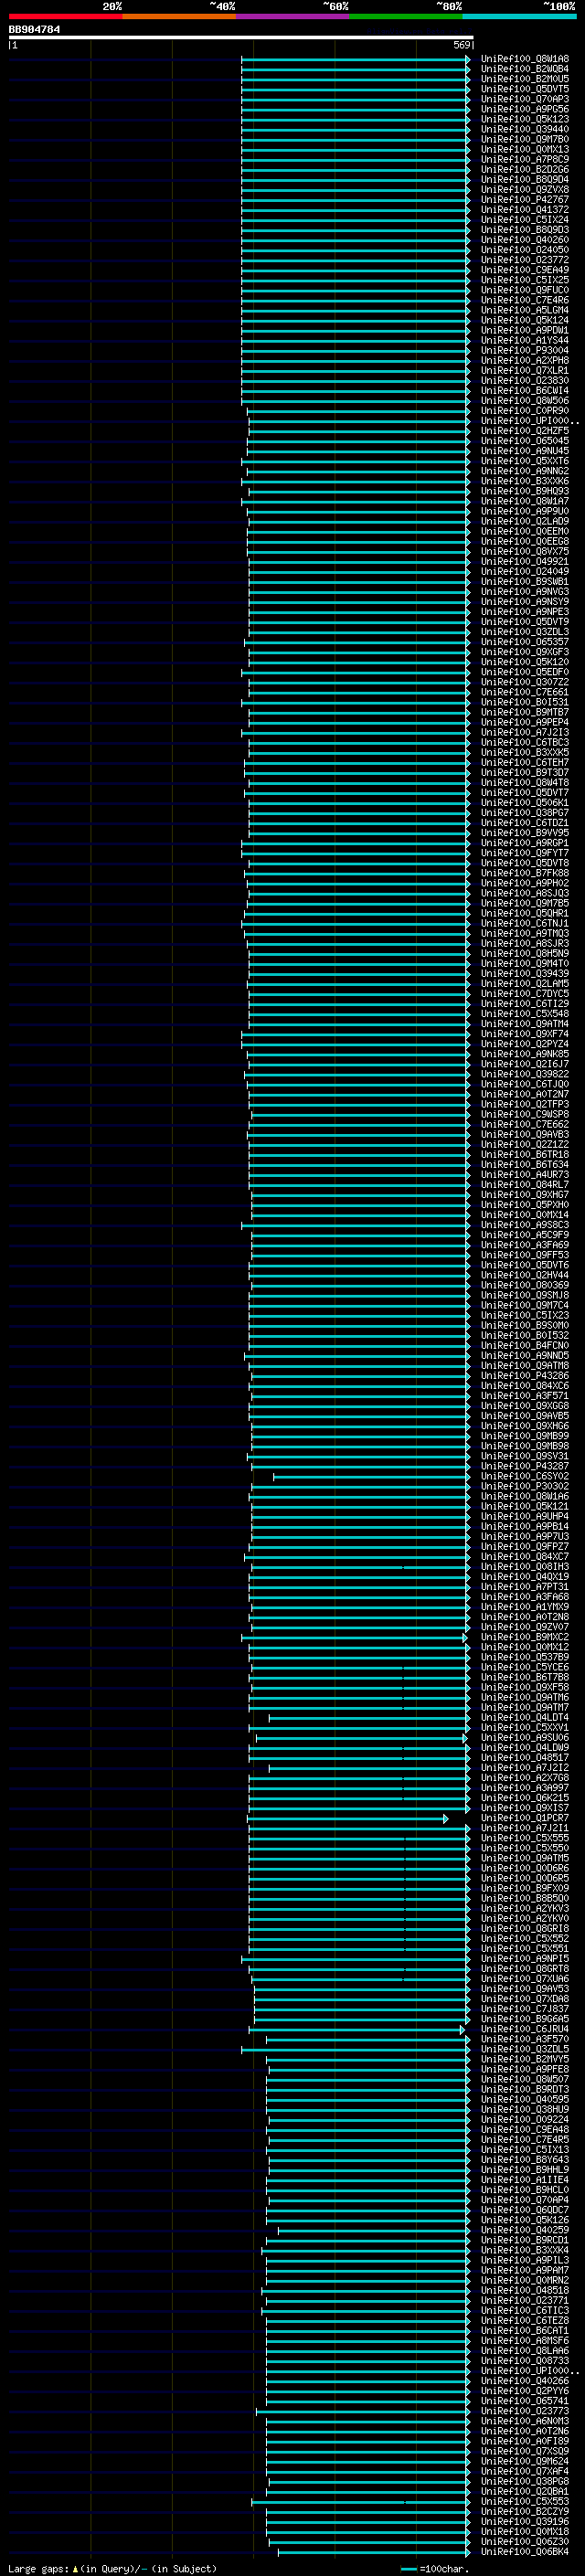Image resolution: width=585 pixels, height=2576 pixels.
Task: Select the UniRef100_C0PR90 label
Action: click(525, 411)
